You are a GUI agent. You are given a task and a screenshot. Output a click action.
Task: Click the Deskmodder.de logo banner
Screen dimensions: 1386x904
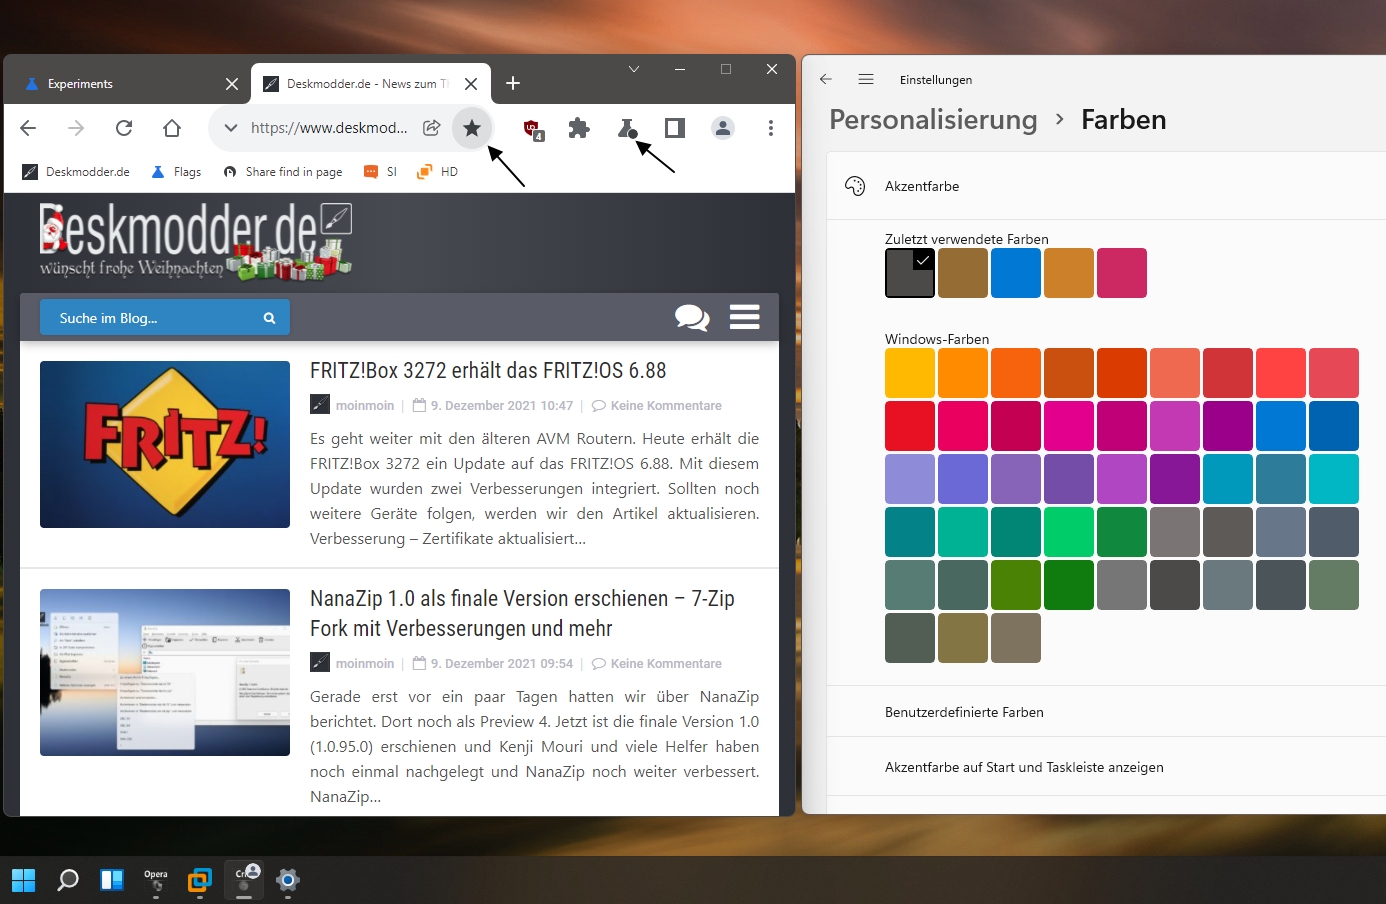pyautogui.click(x=196, y=241)
